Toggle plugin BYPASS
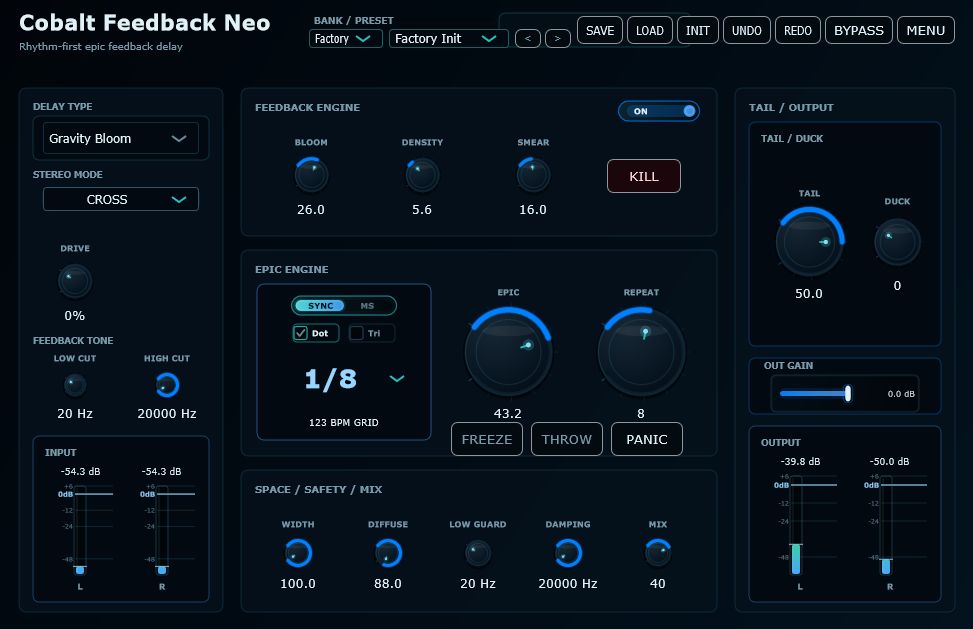Image resolution: width=973 pixels, height=629 pixels. [x=858, y=30]
